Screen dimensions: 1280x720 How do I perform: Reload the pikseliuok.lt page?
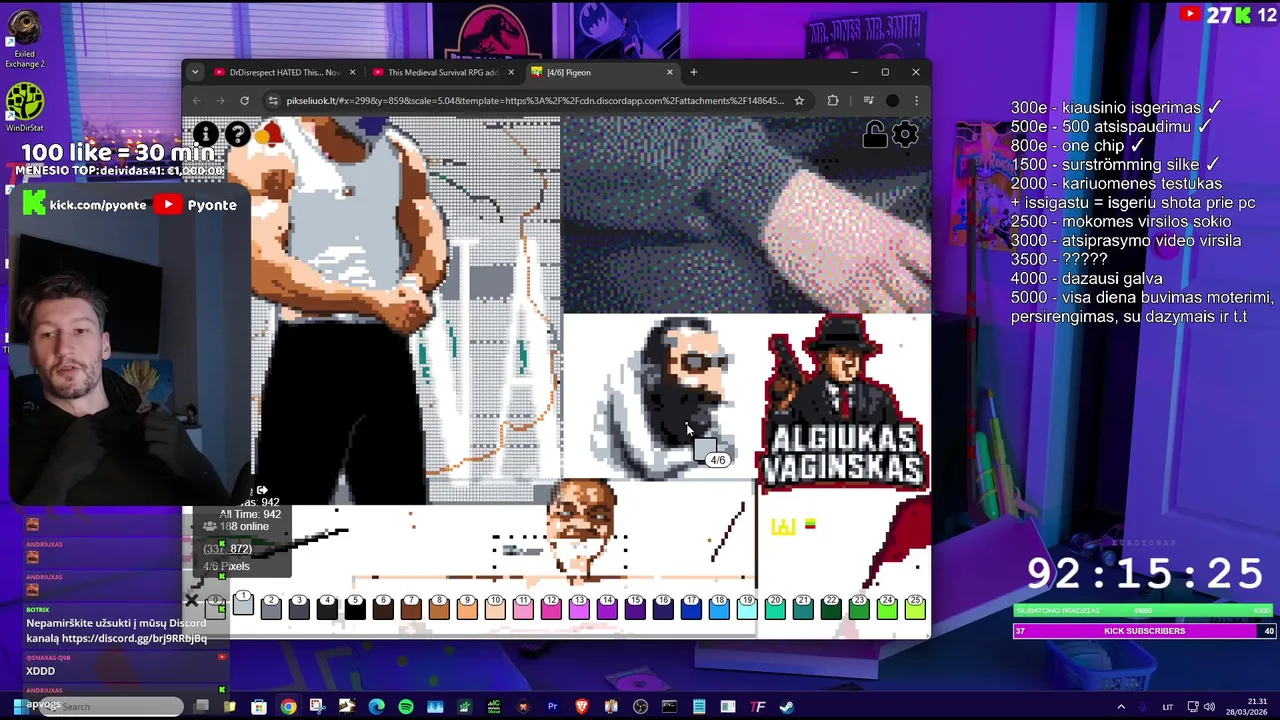pos(244,100)
